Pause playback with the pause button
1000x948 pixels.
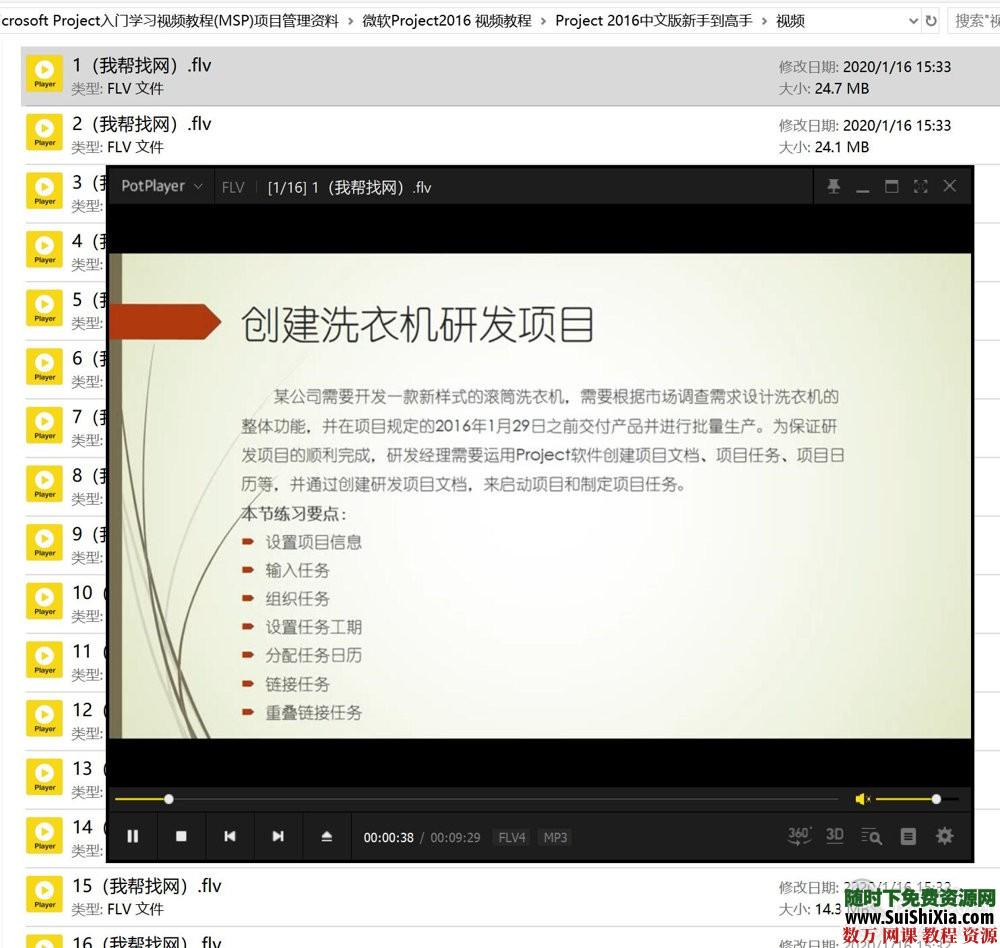[133, 836]
